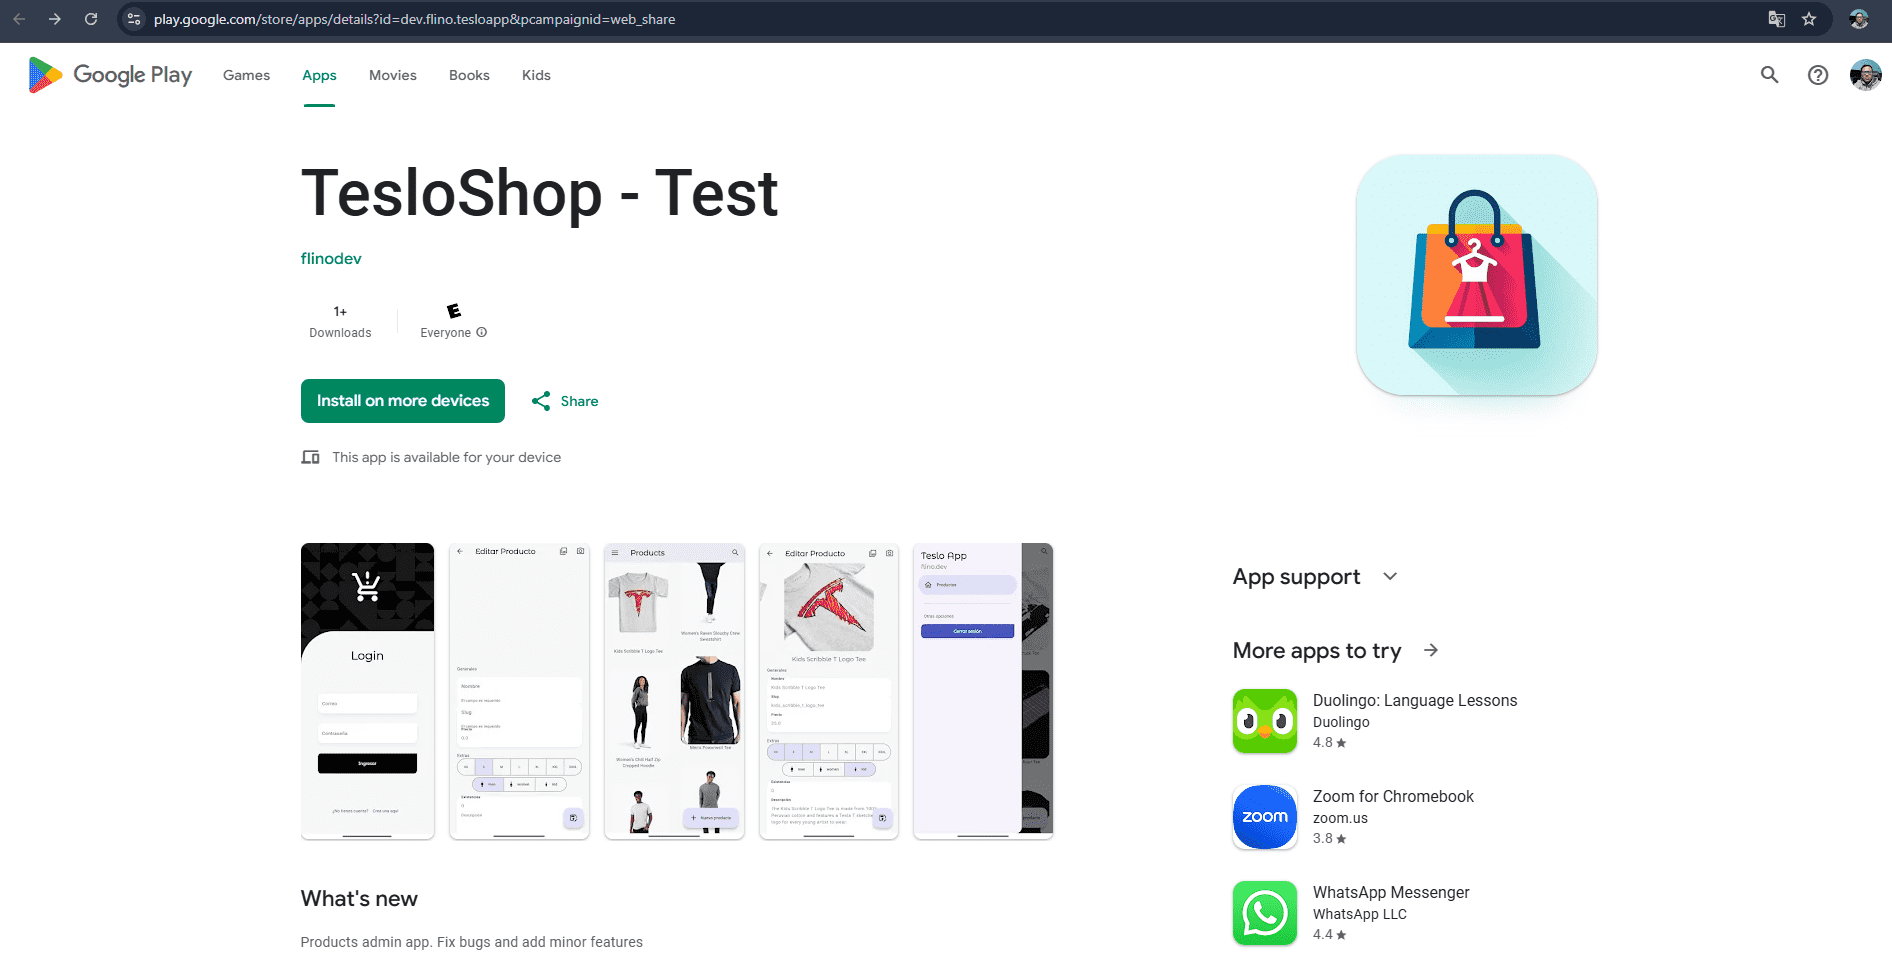Viewport: 1892px width, 964px height.
Task: Open the Zoom app icon
Action: 1265,817
